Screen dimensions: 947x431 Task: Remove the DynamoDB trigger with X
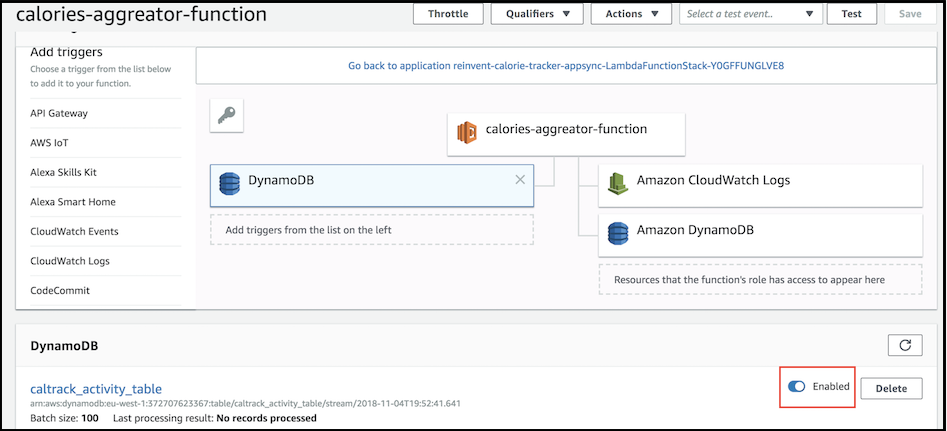[520, 180]
